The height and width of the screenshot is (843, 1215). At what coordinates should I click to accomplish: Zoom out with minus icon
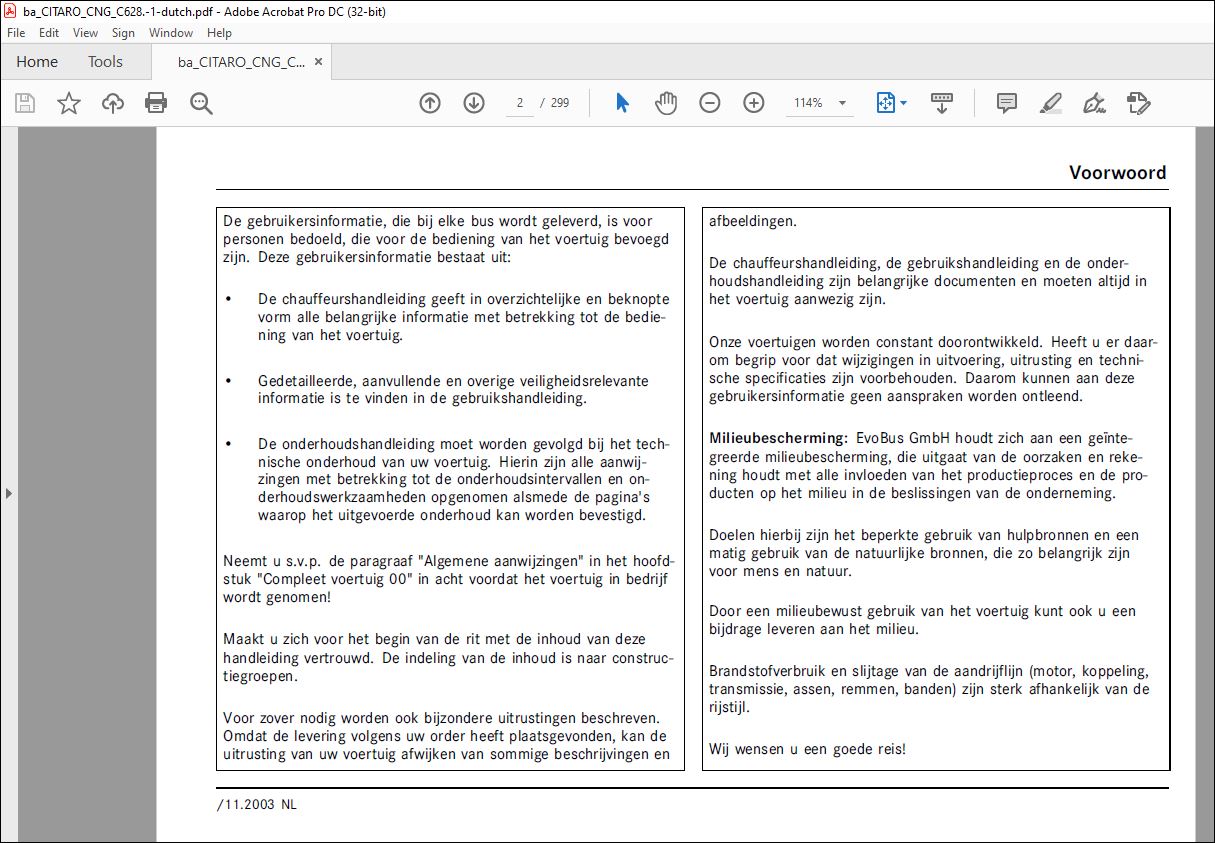pos(710,103)
